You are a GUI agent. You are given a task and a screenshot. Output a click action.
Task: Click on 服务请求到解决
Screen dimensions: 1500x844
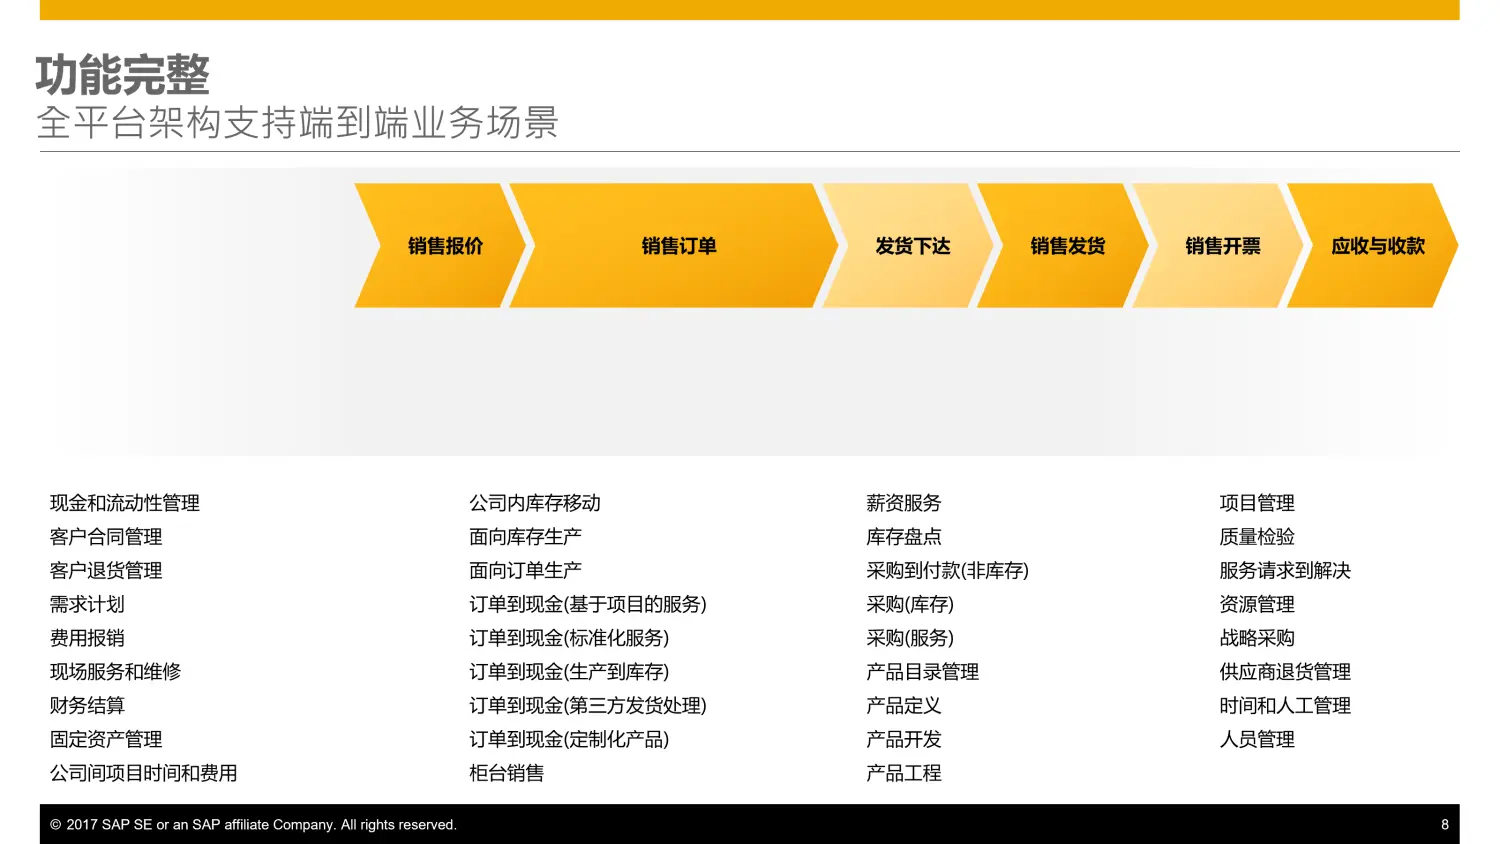click(1285, 571)
